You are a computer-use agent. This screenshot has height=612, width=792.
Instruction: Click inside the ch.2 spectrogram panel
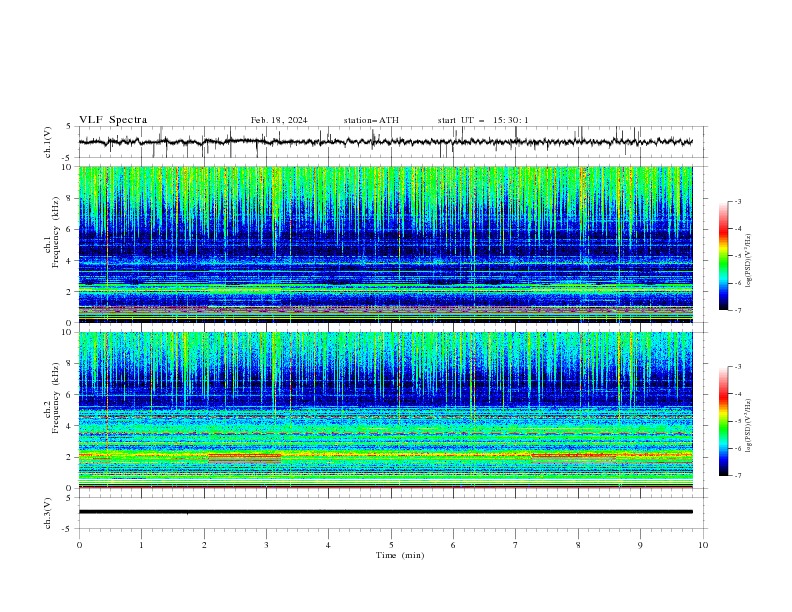coord(385,410)
